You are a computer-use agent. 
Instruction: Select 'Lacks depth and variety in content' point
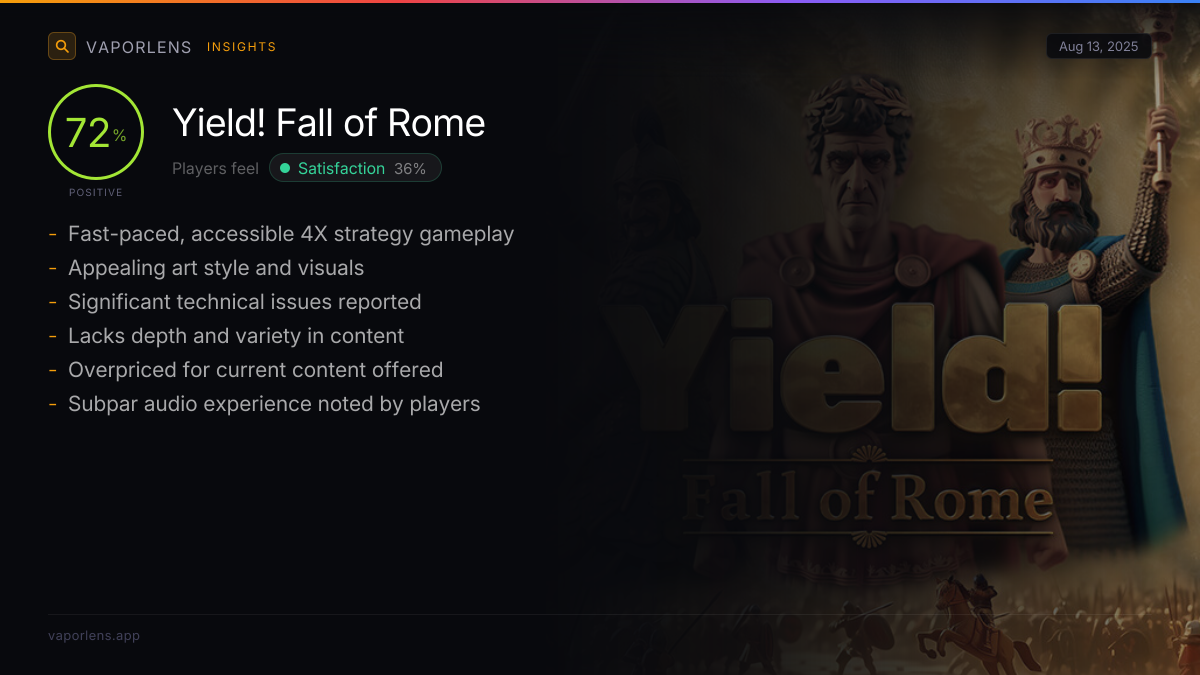[236, 336]
